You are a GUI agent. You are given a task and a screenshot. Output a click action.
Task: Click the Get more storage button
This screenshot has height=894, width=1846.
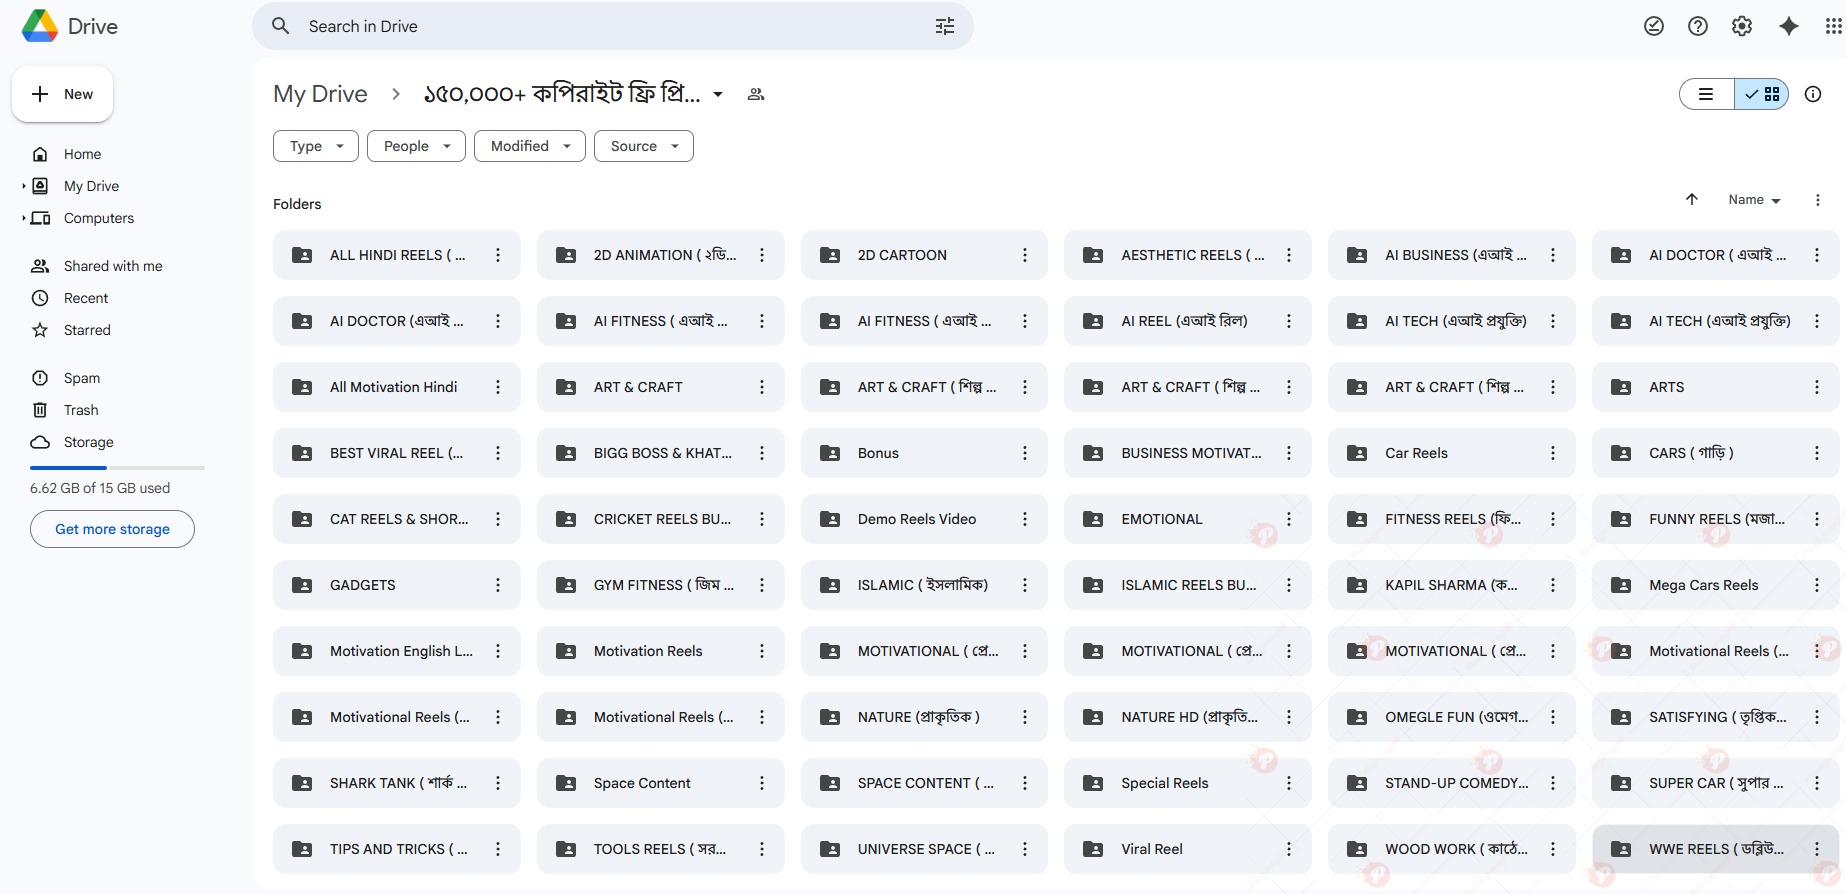[112, 529]
